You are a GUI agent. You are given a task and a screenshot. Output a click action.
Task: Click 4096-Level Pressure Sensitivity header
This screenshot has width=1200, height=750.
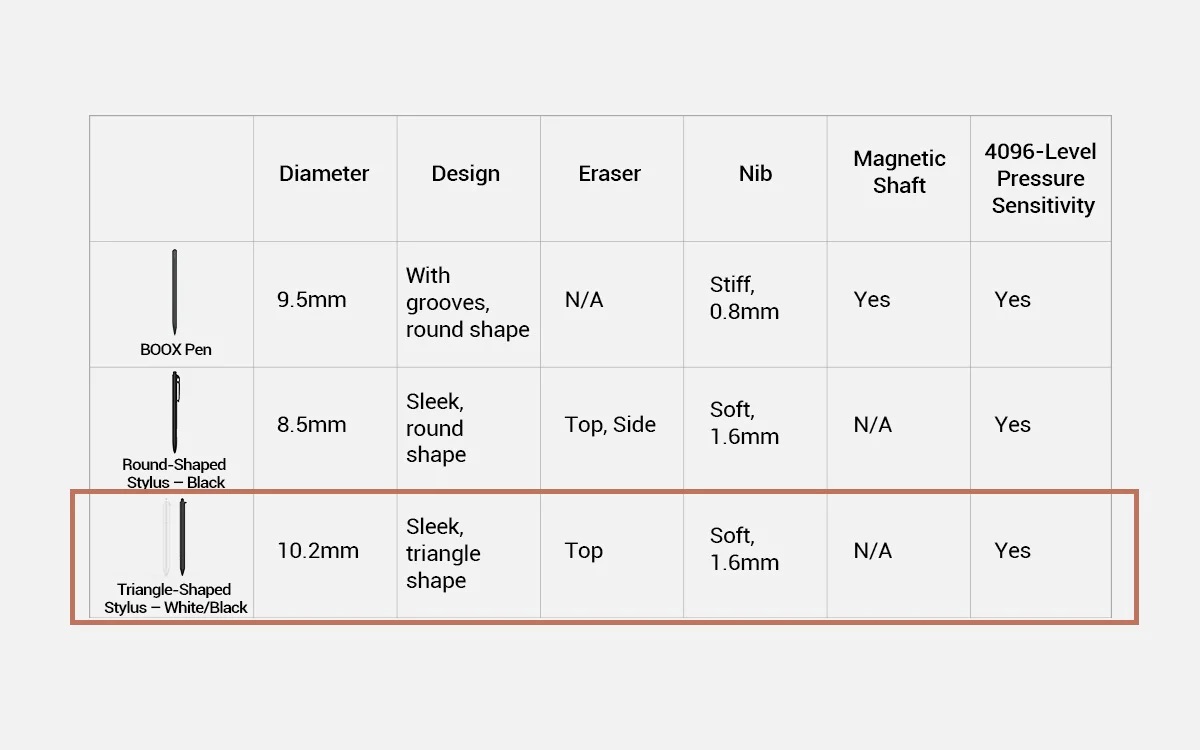click(1041, 178)
